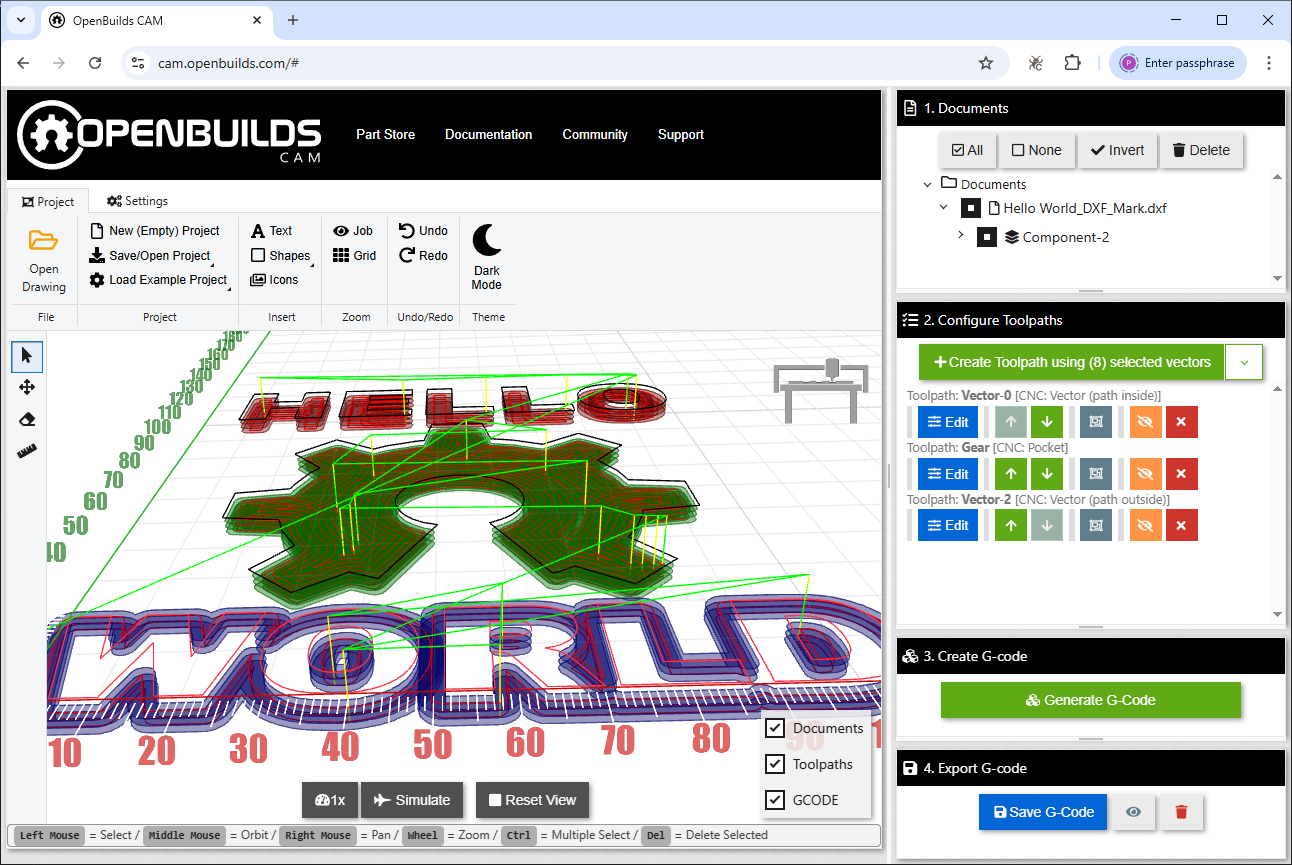Screen dimensions: 1292x865
Task: Delete the Gear pocket toolpath
Action: [x=1181, y=474]
